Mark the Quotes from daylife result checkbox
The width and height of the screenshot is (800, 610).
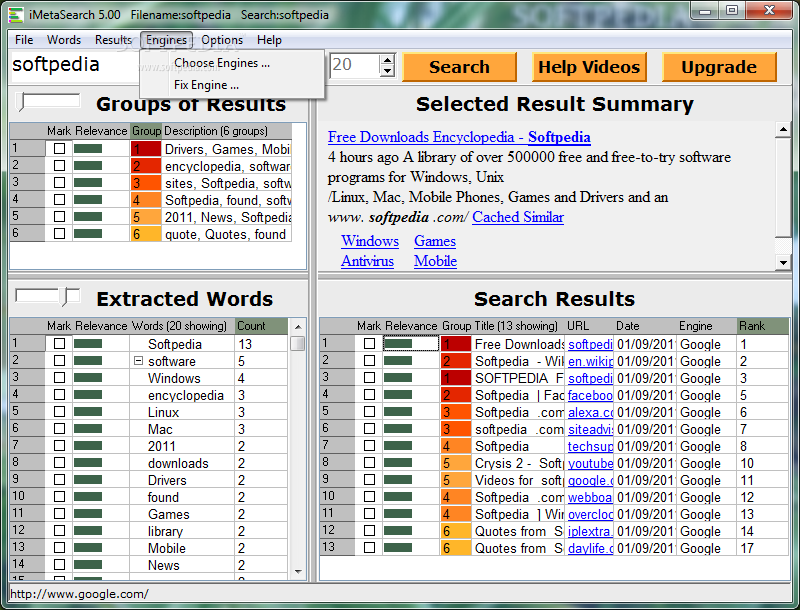370,548
